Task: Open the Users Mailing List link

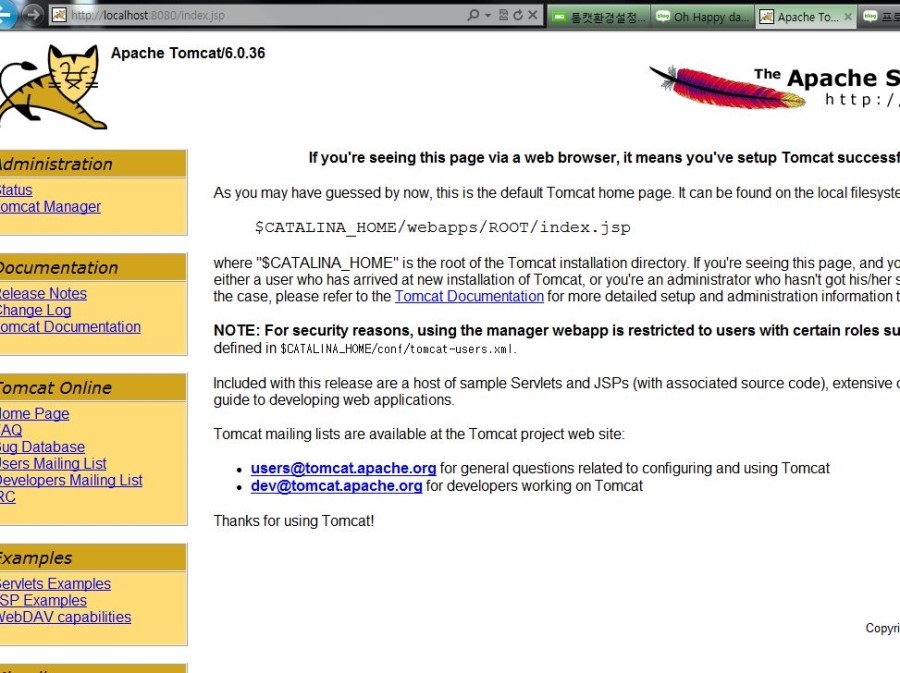Action: 53,464
